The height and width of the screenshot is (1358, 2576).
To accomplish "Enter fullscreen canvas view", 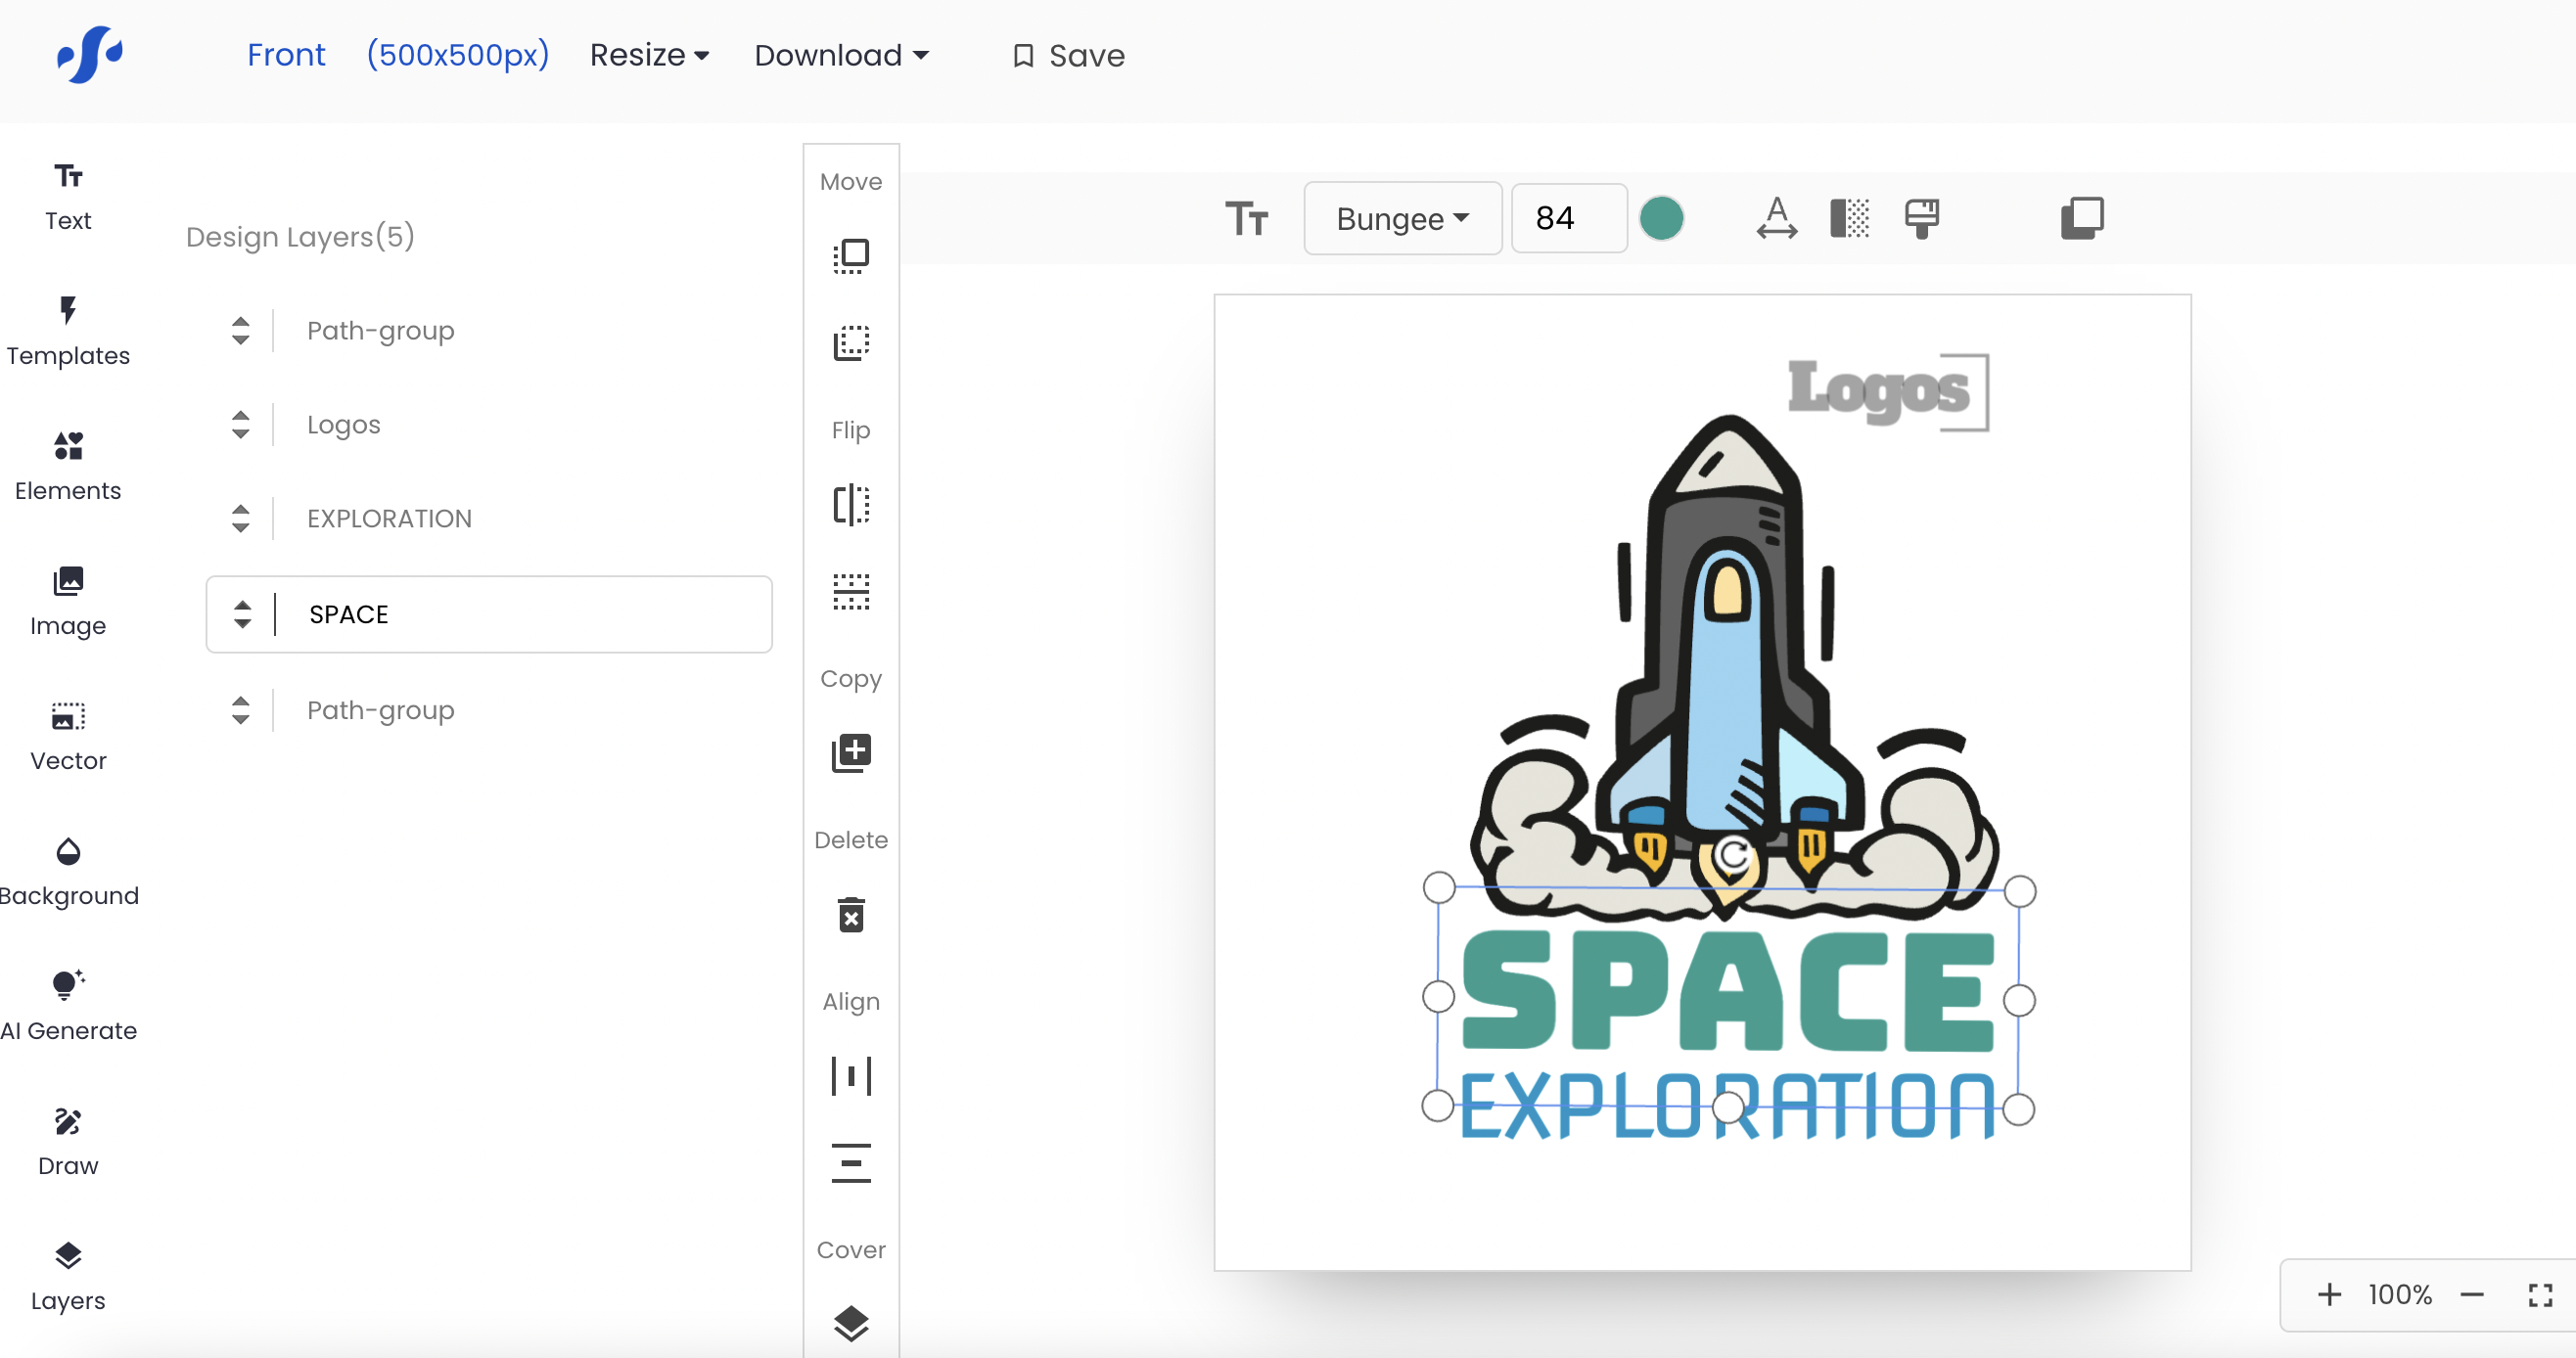I will click(2540, 1295).
